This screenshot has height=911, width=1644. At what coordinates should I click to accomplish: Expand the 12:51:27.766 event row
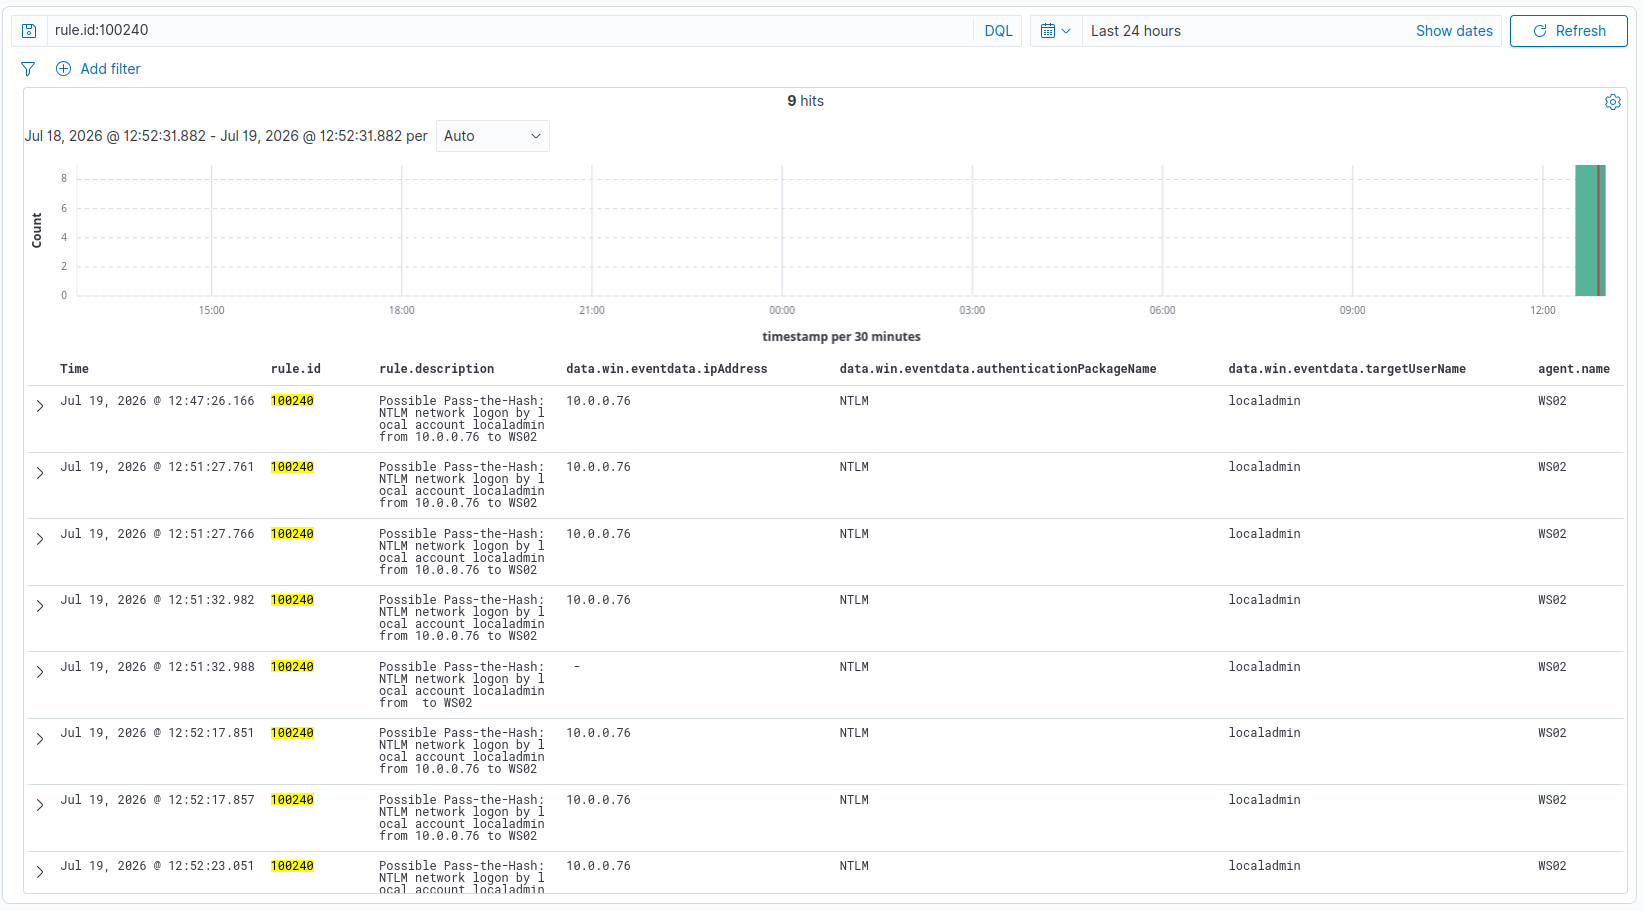[40, 539]
